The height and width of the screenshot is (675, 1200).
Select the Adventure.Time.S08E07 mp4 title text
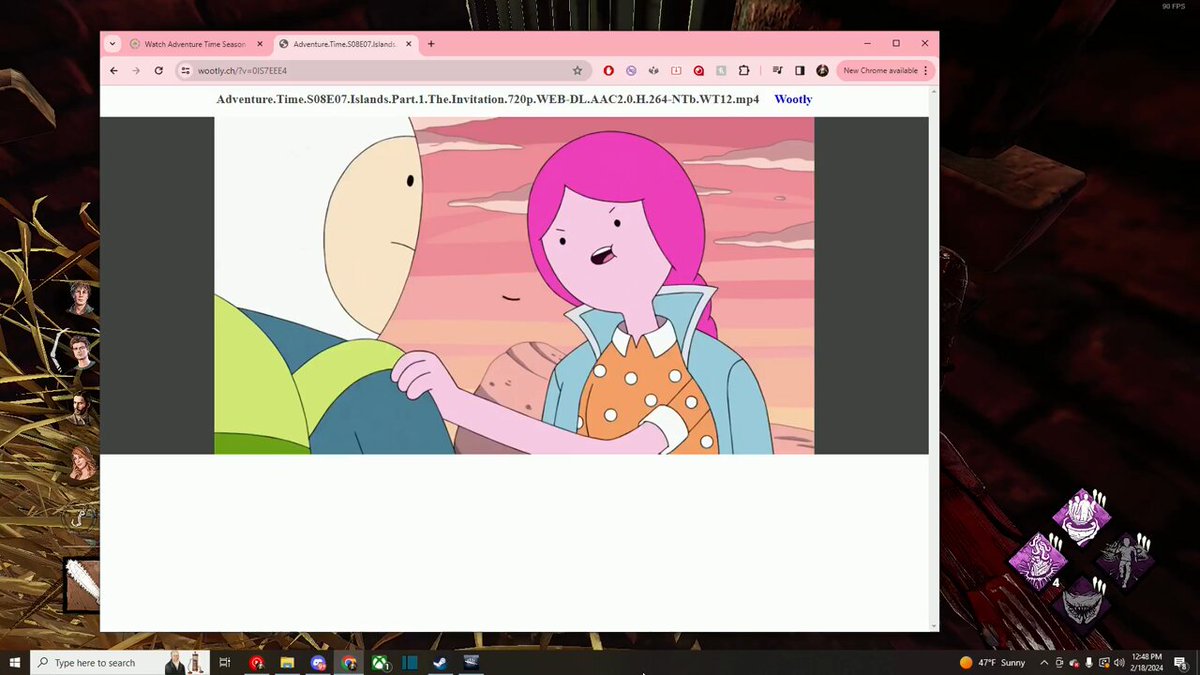tap(488, 99)
